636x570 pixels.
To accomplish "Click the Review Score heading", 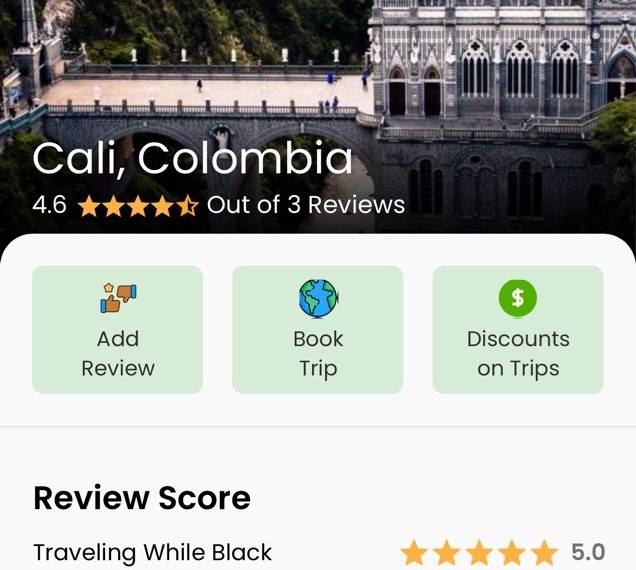I will (142, 498).
